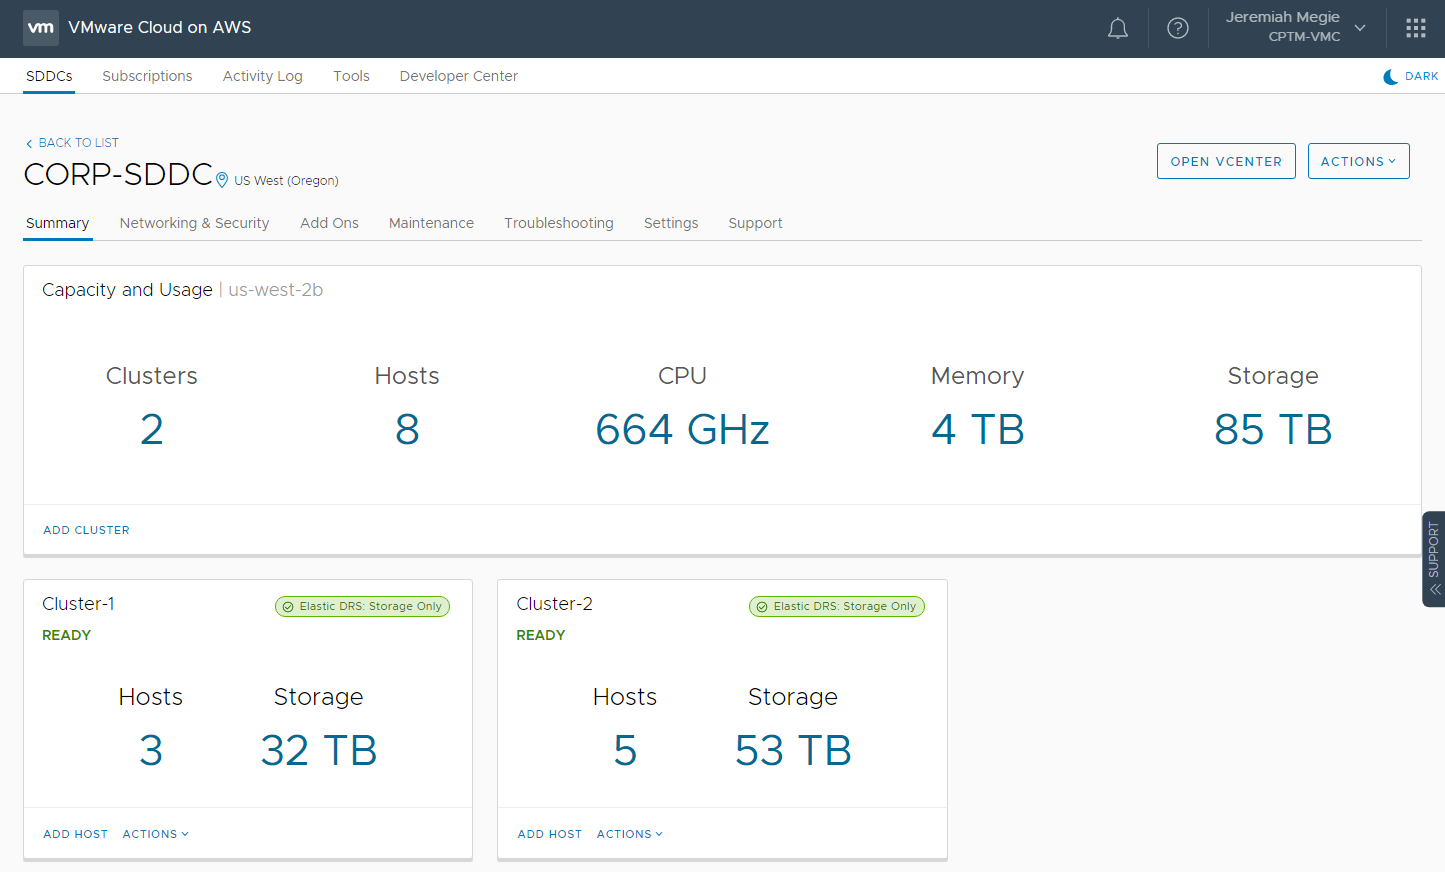The height and width of the screenshot is (872, 1445).
Task: Open the help question mark icon
Action: coord(1178,29)
